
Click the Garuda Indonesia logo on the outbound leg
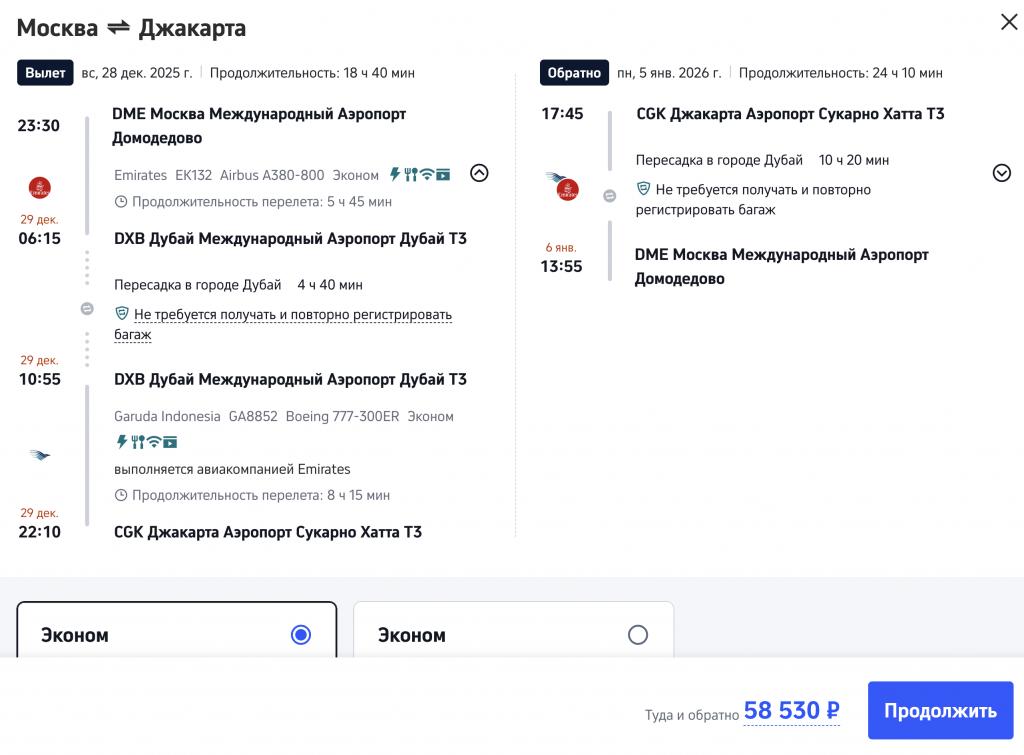(40, 455)
